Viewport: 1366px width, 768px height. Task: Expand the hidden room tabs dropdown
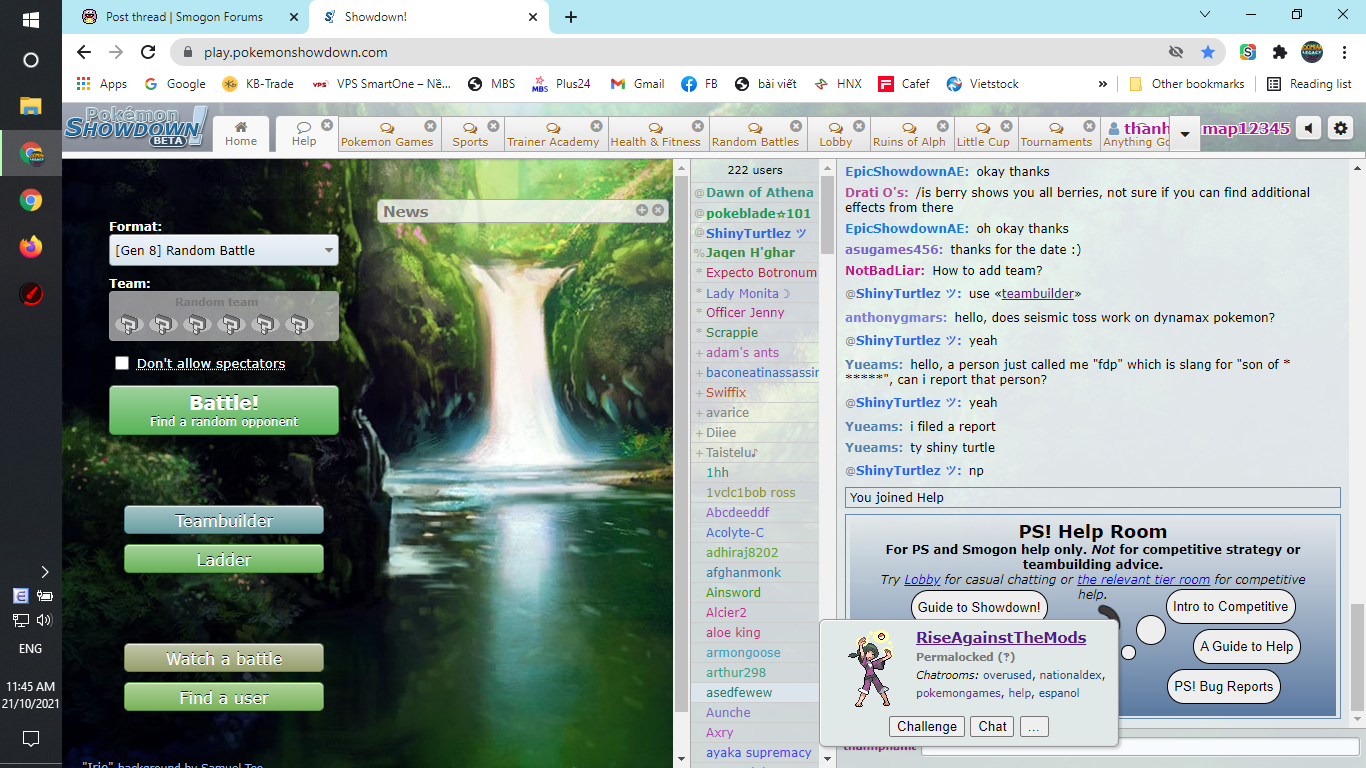(1185, 133)
